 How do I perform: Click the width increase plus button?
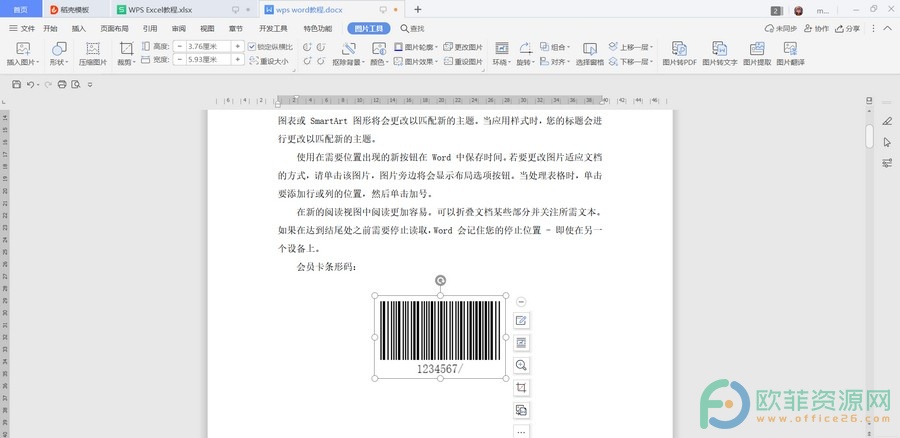tap(238, 60)
